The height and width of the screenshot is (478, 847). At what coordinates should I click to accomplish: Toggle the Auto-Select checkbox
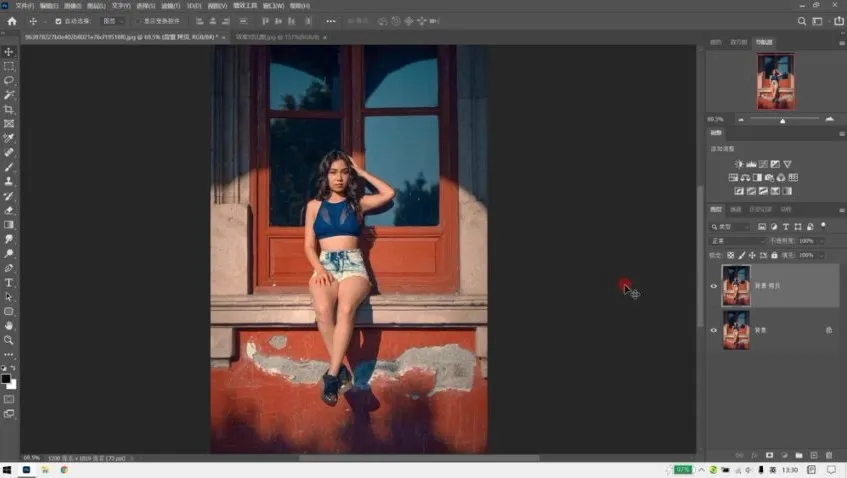coord(58,21)
